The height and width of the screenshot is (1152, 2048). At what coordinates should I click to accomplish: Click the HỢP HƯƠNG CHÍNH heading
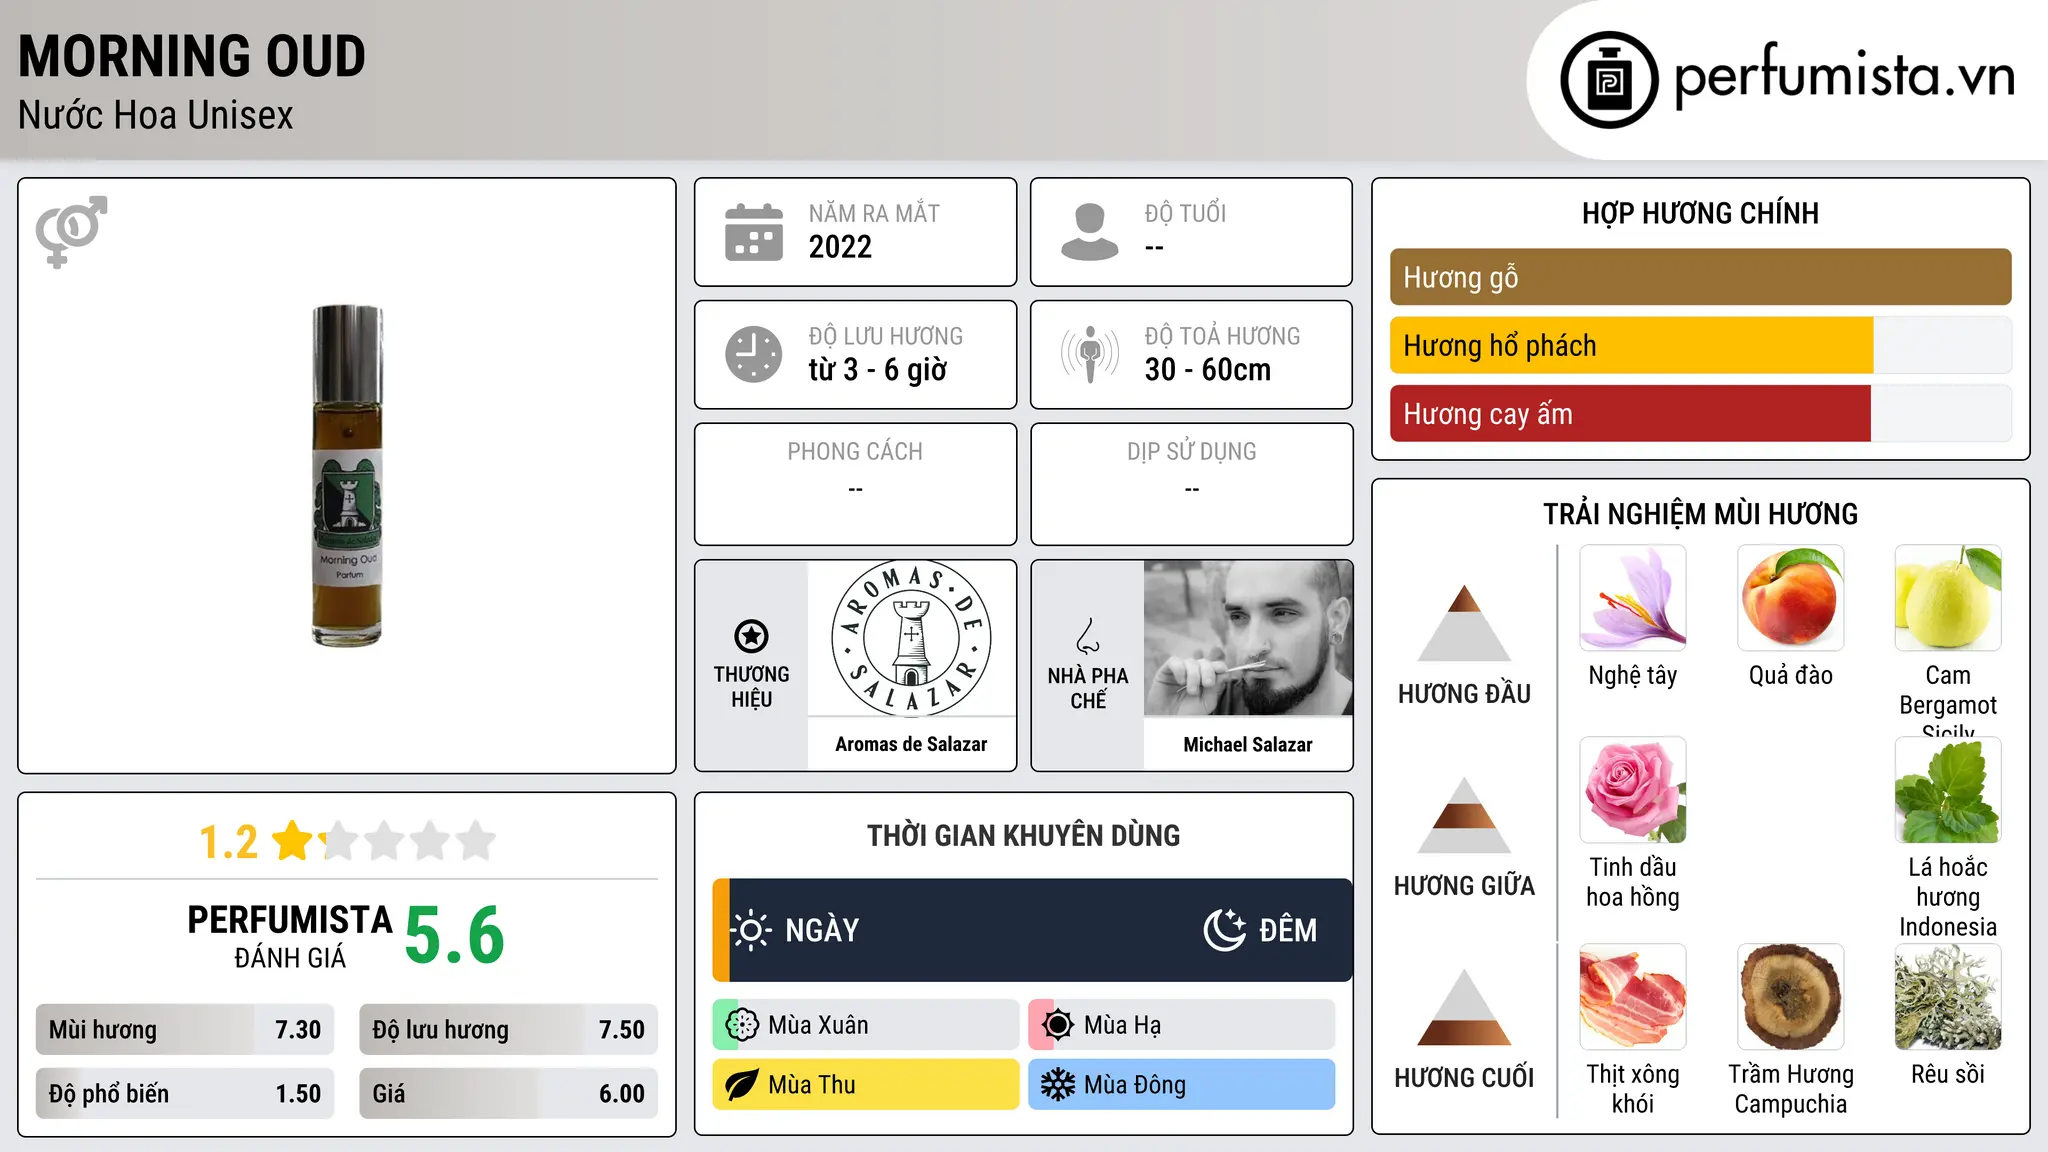1700,213
